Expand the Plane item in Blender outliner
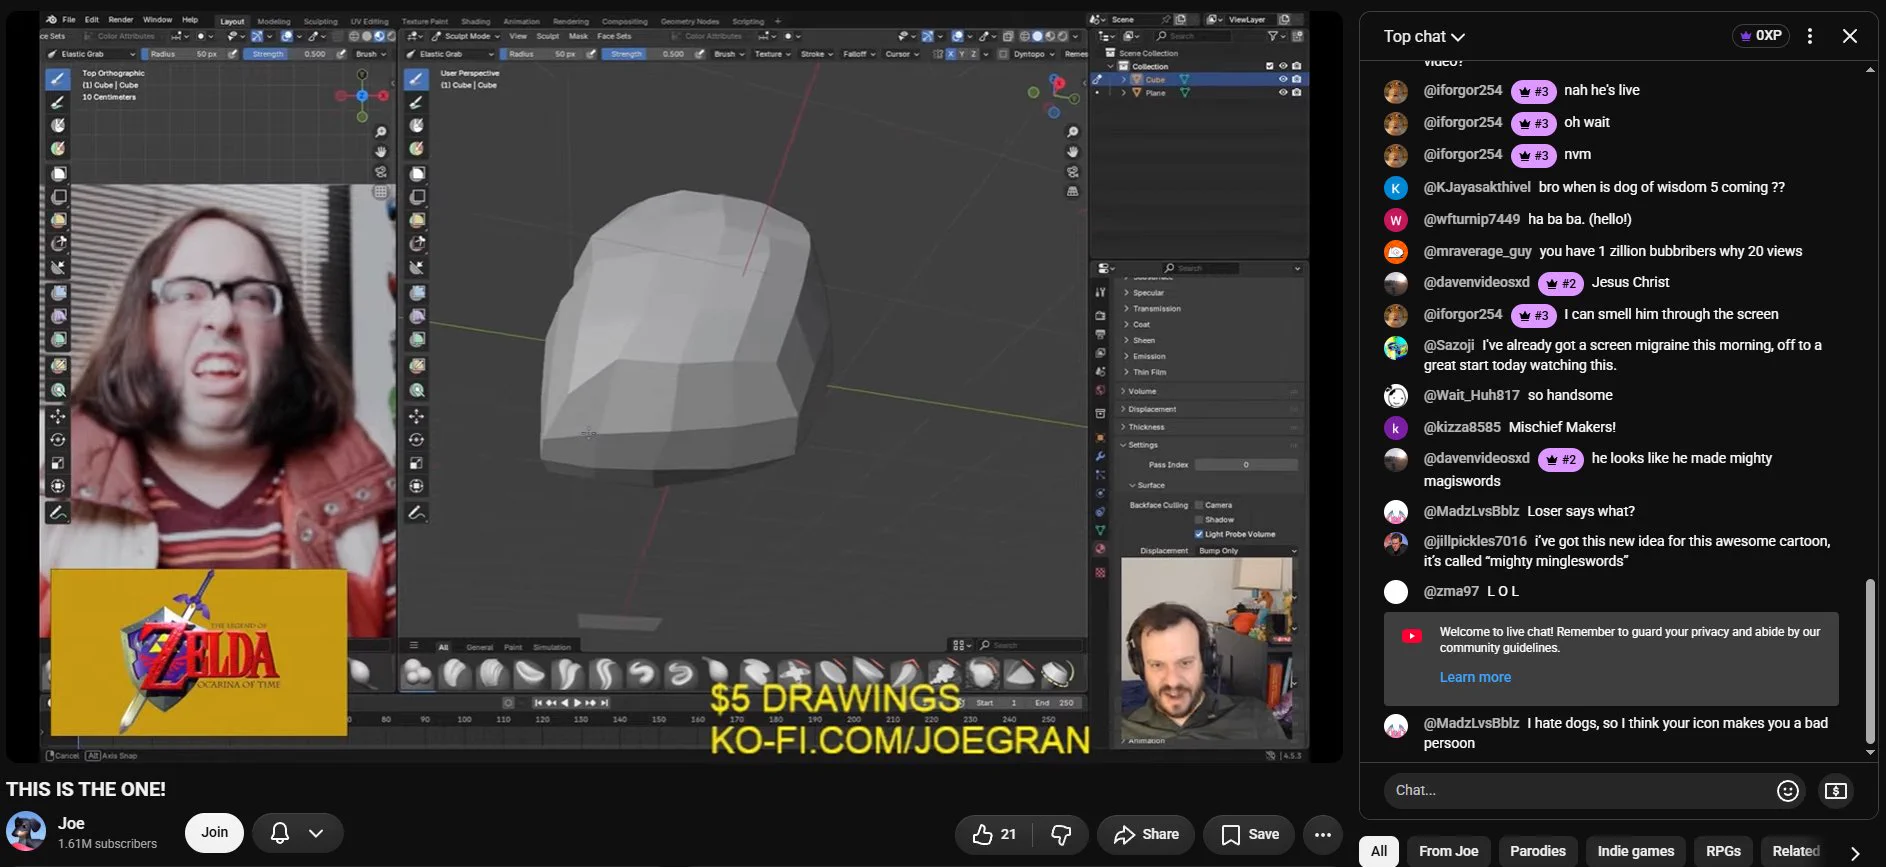This screenshot has width=1886, height=867. tap(1123, 92)
